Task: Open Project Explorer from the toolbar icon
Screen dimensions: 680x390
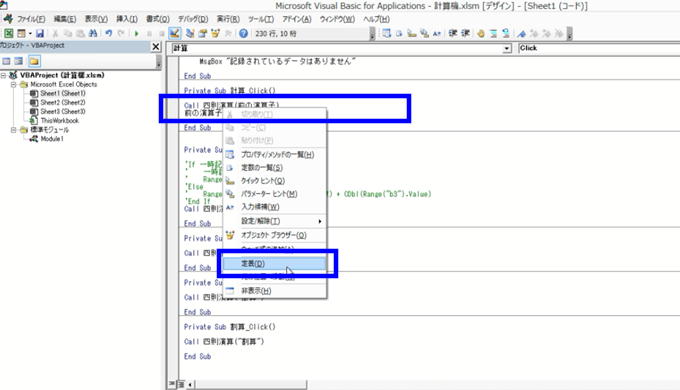Action: 190,33
